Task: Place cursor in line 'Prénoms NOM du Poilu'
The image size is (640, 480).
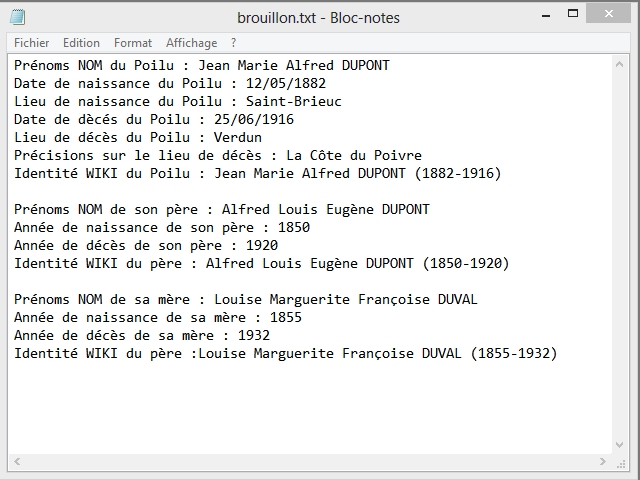Action: point(202,65)
